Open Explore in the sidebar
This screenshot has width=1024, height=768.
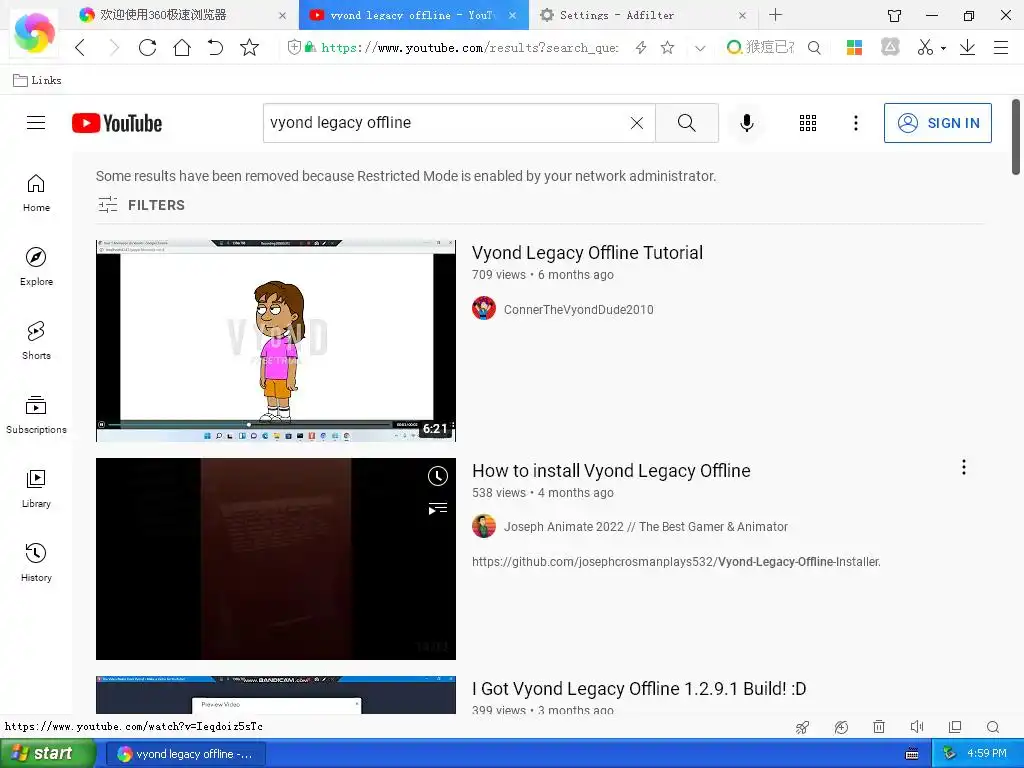(x=36, y=267)
